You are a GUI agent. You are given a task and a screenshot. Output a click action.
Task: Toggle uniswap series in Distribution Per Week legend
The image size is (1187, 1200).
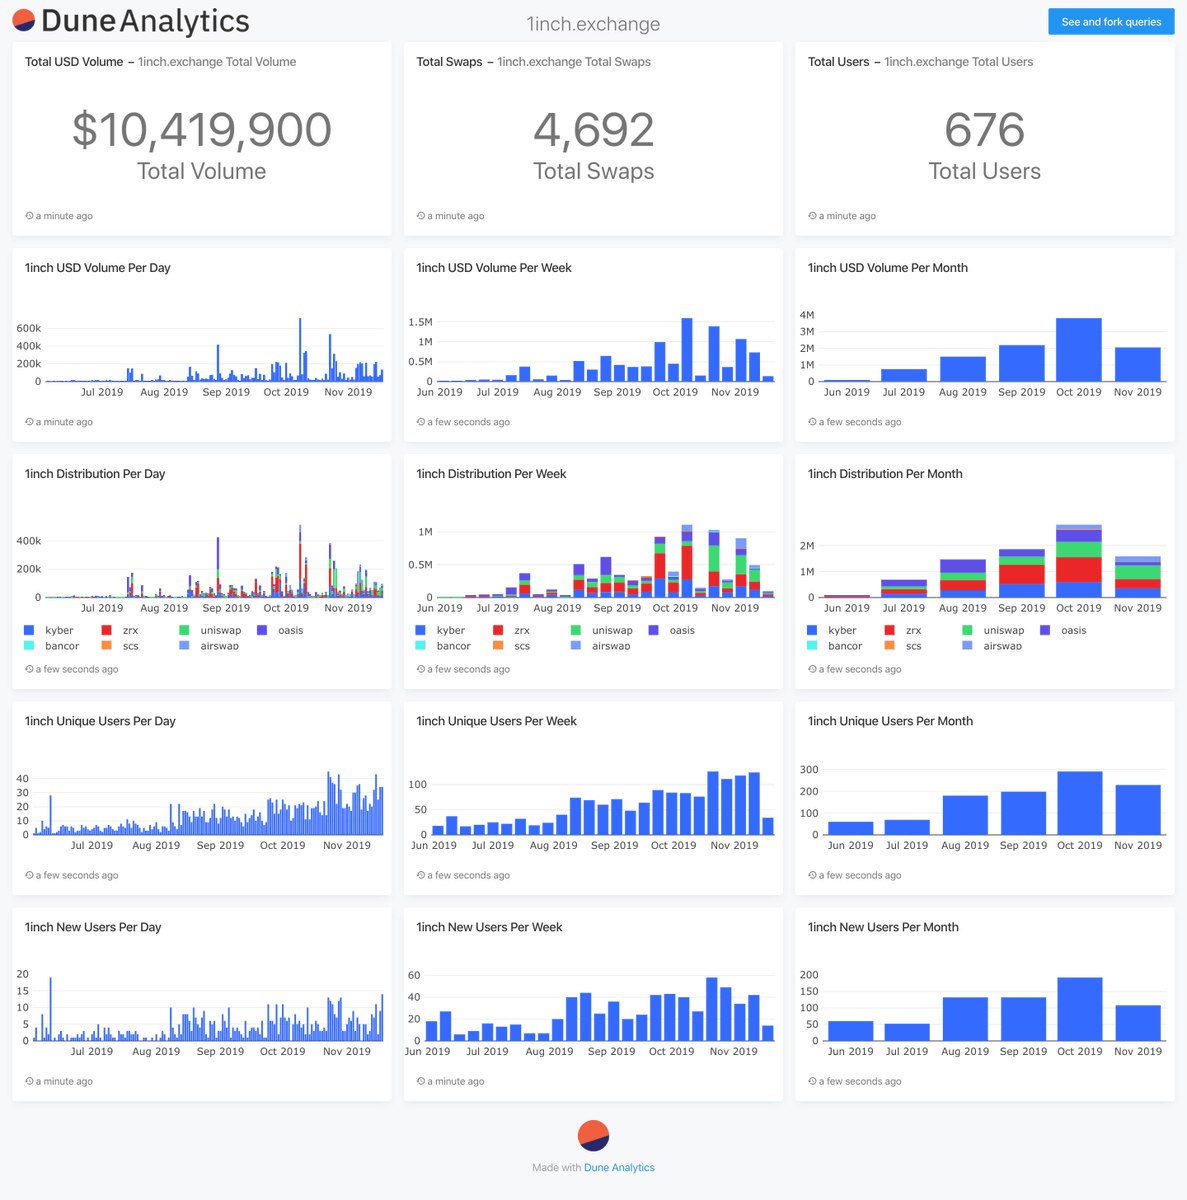(602, 630)
